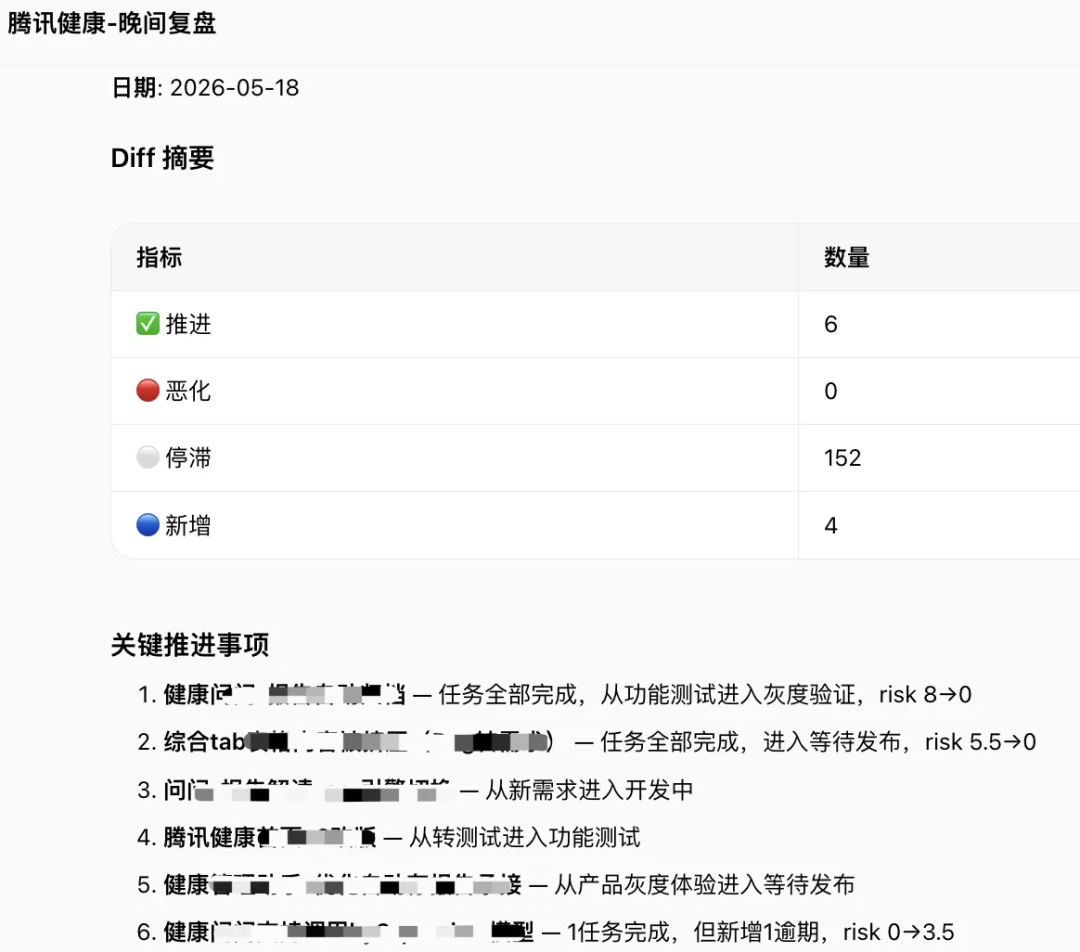Image resolution: width=1080 pixels, height=952 pixels.
Task: Click item 6 text 但新增1逾期 risk 0→3.5
Action: point(824,932)
